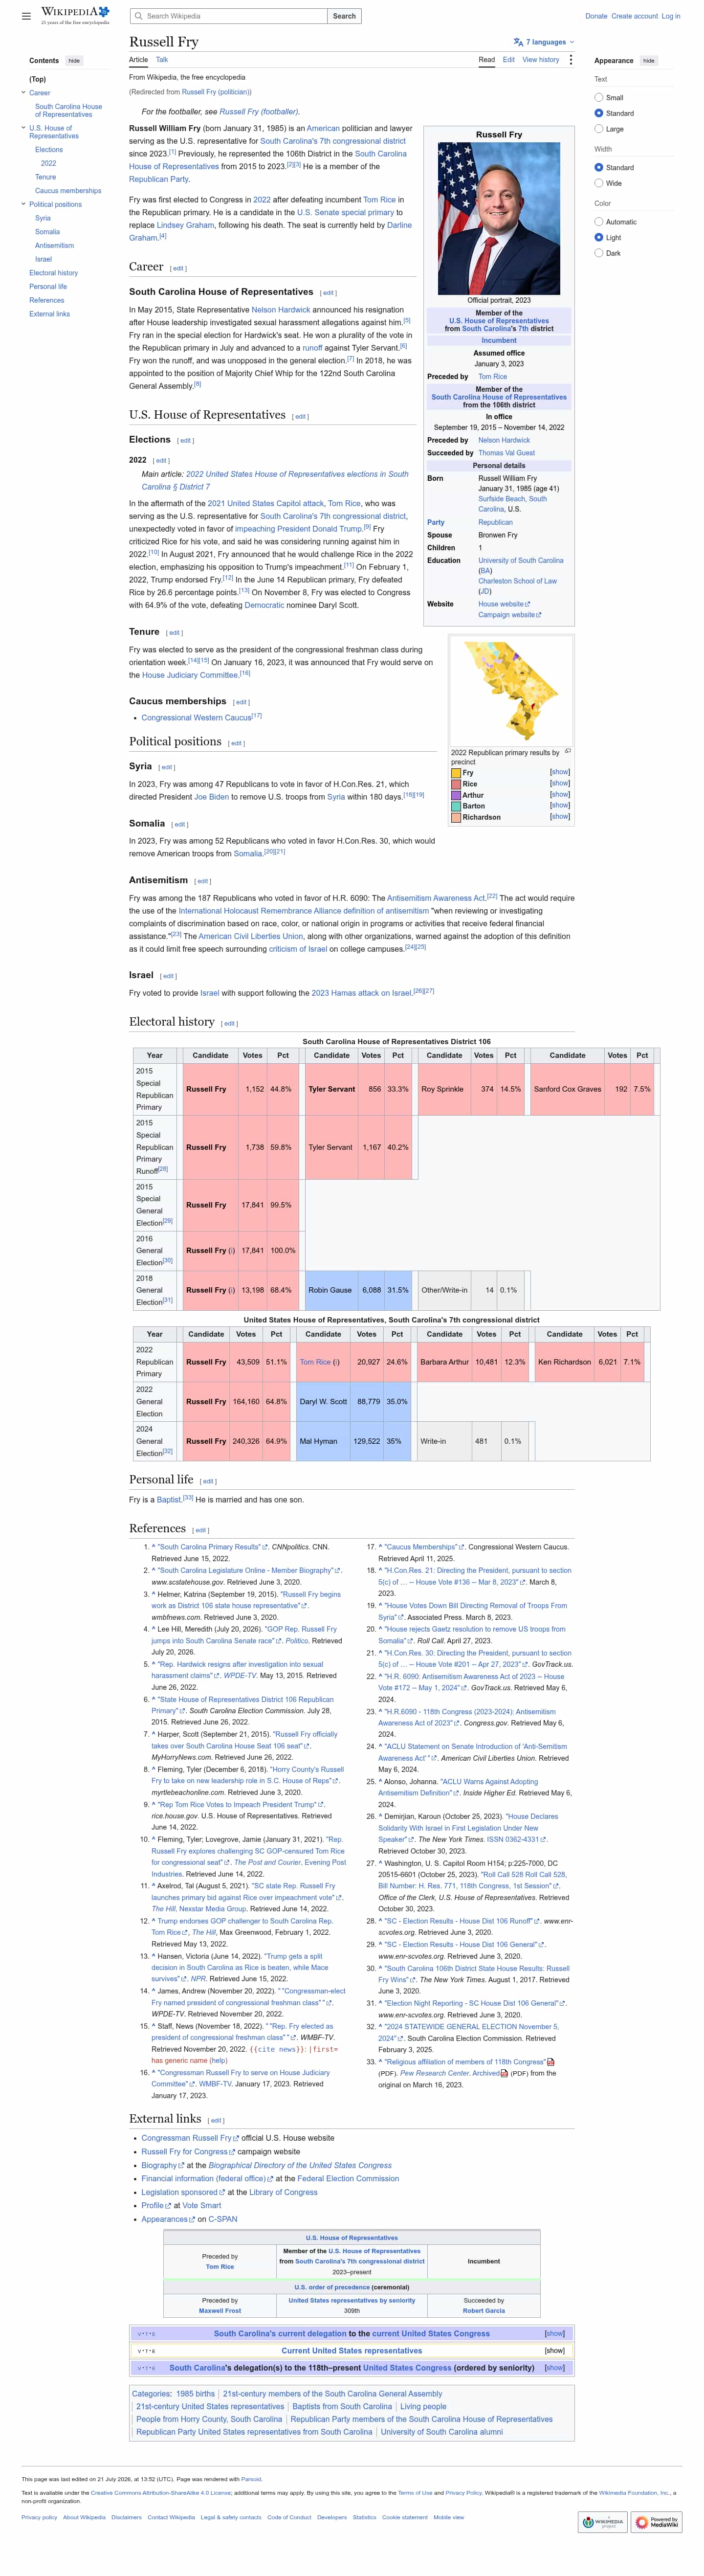Click the Rice orange legend swatch

point(456,784)
